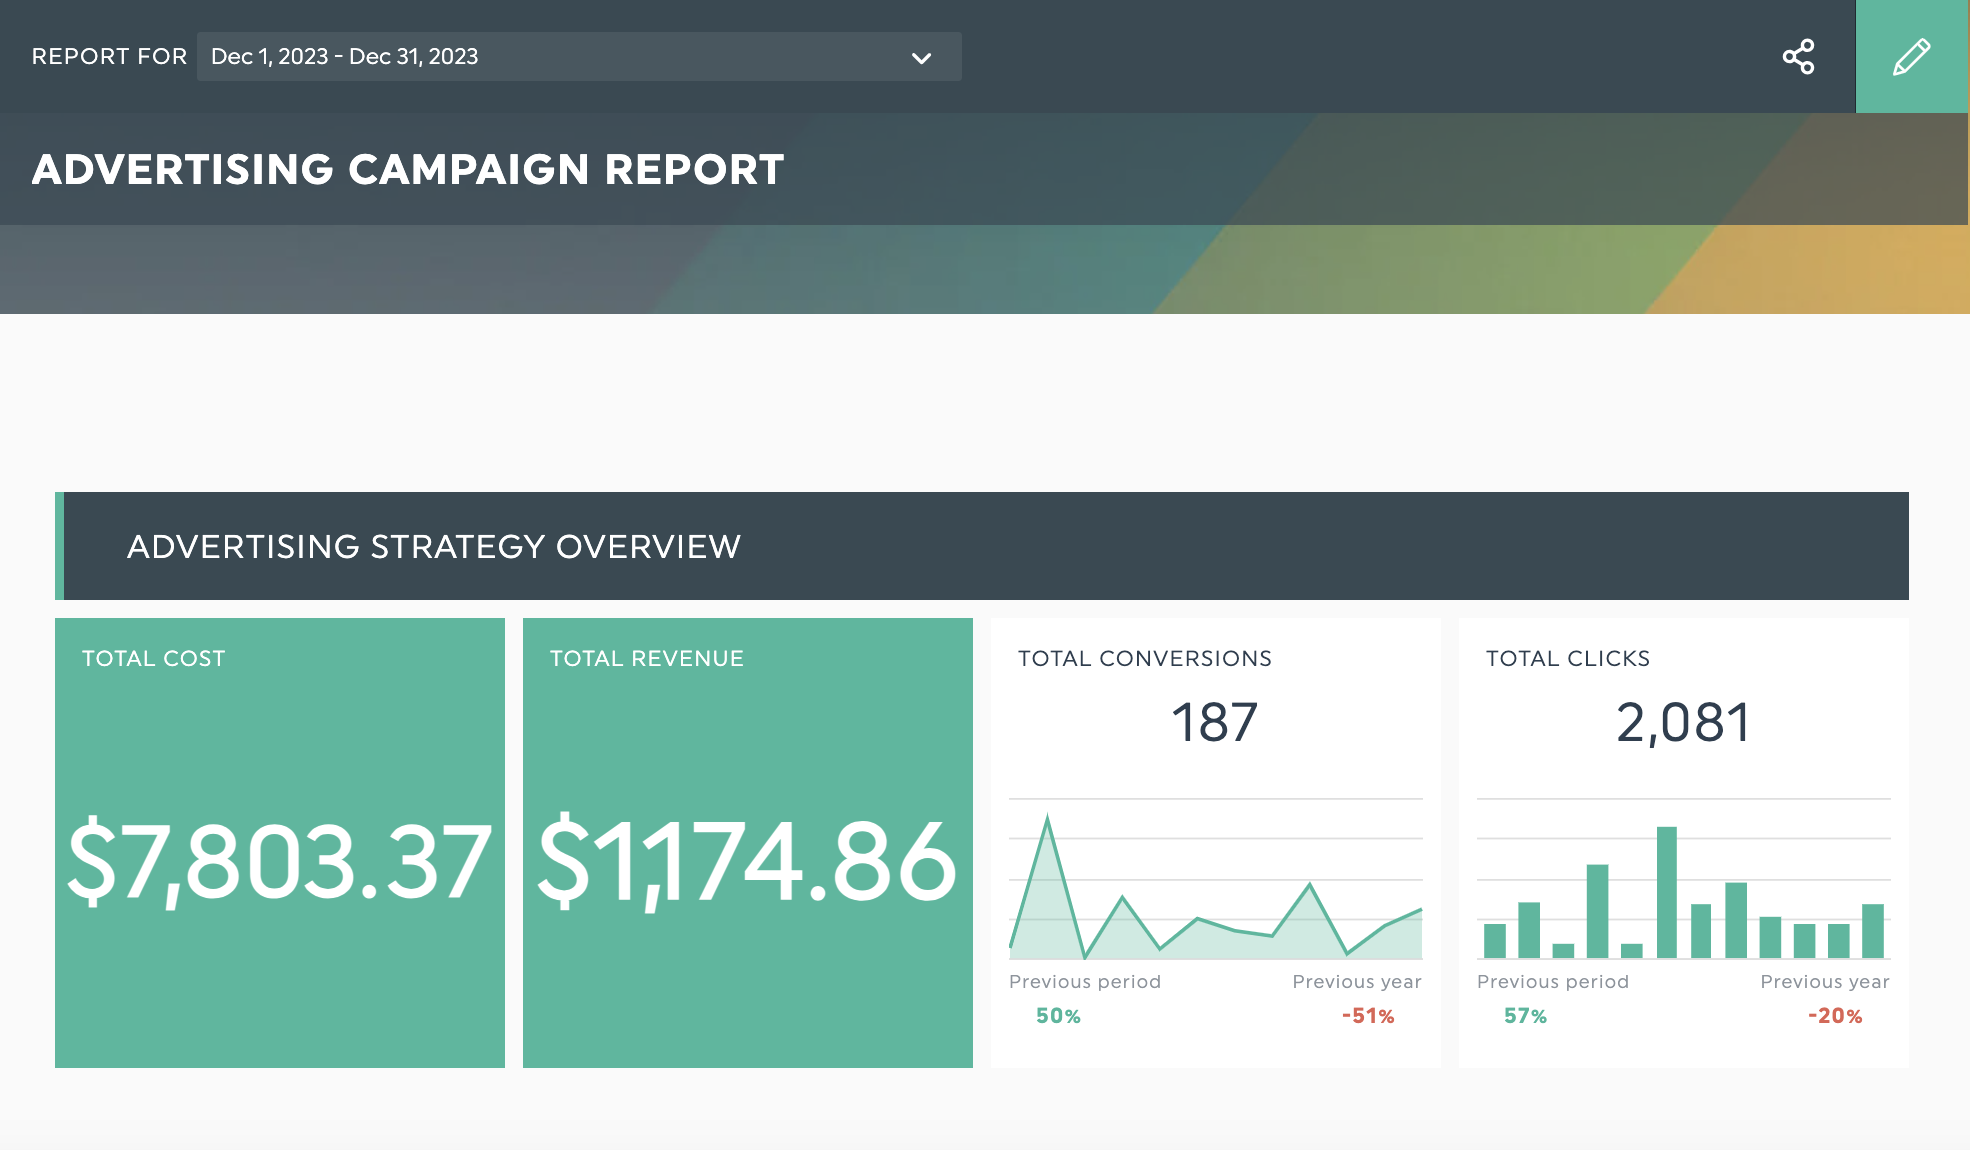The width and height of the screenshot is (1970, 1150).
Task: Click the TOTAL REVENUE title
Action: click(x=647, y=658)
